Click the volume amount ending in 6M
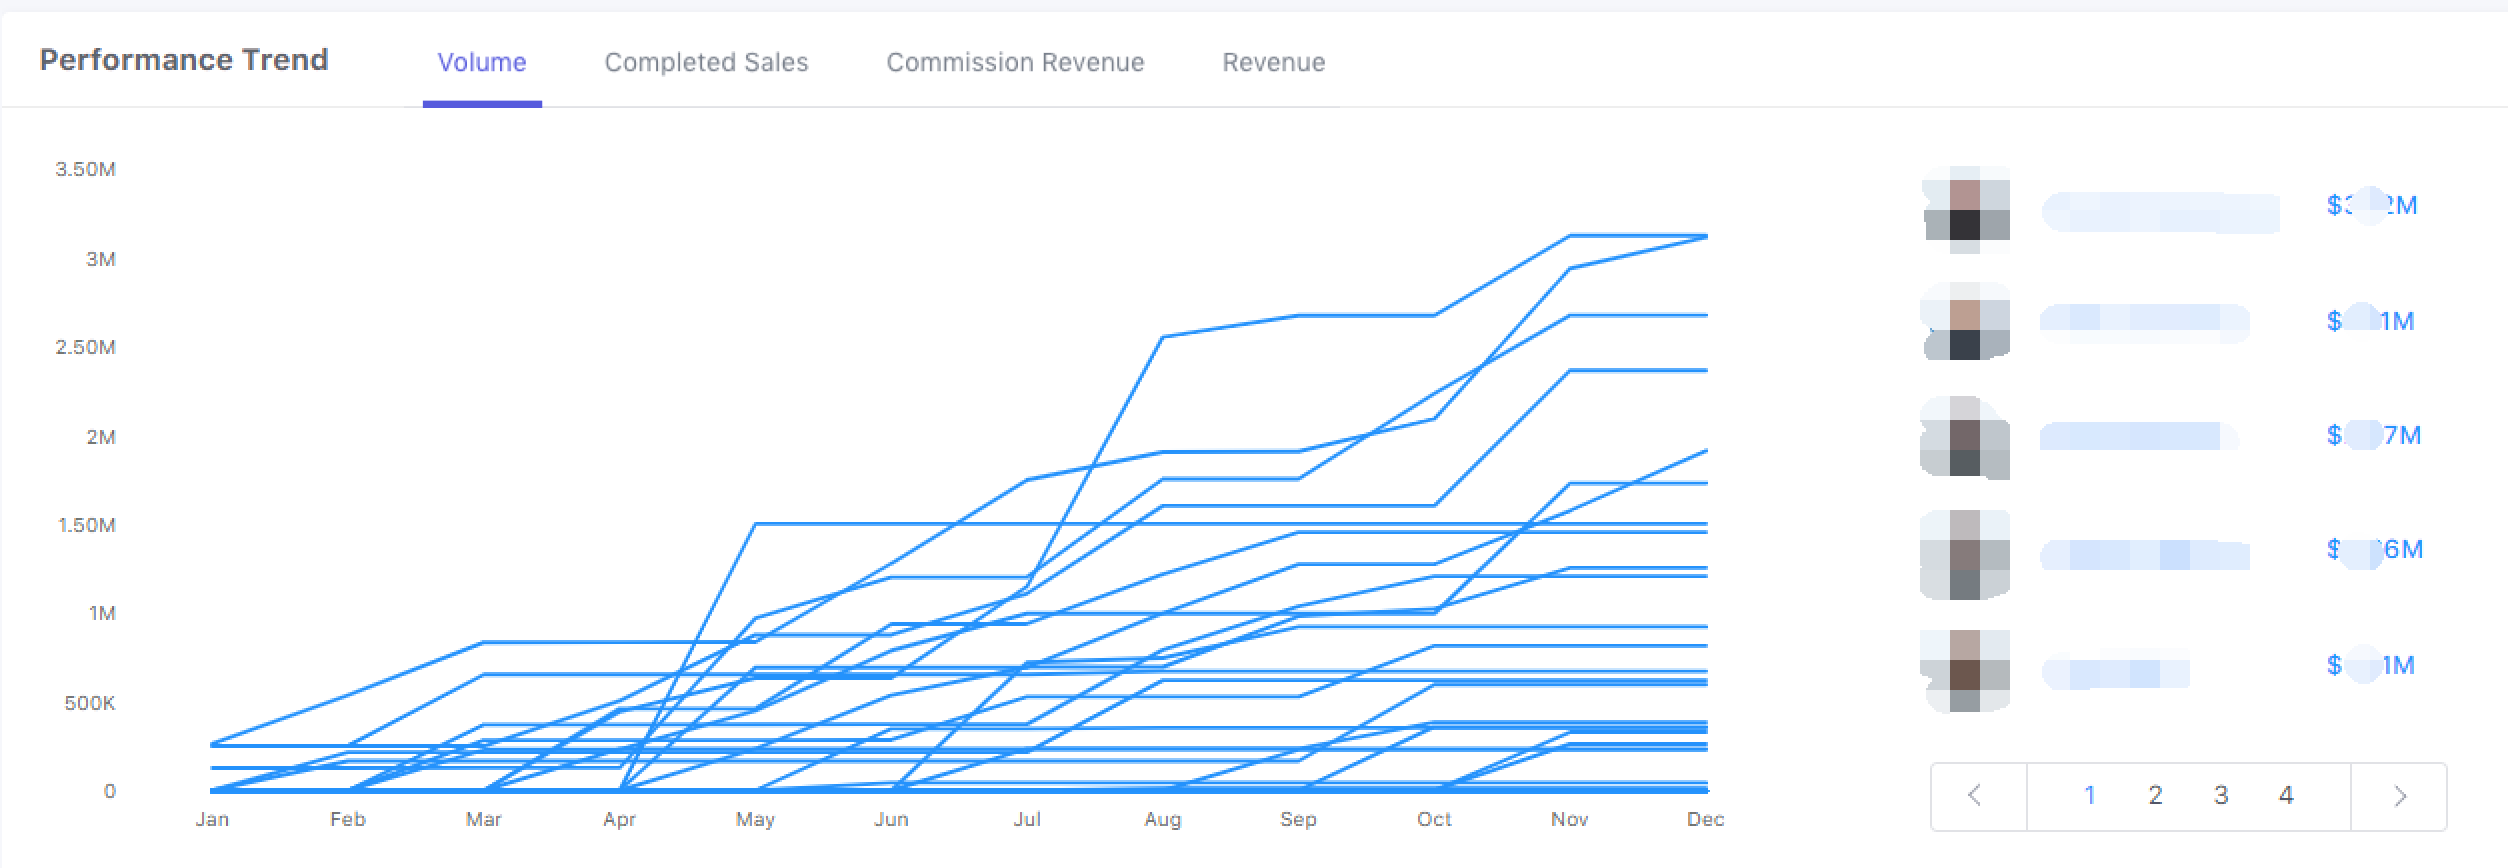The image size is (2508, 868). tap(2374, 550)
